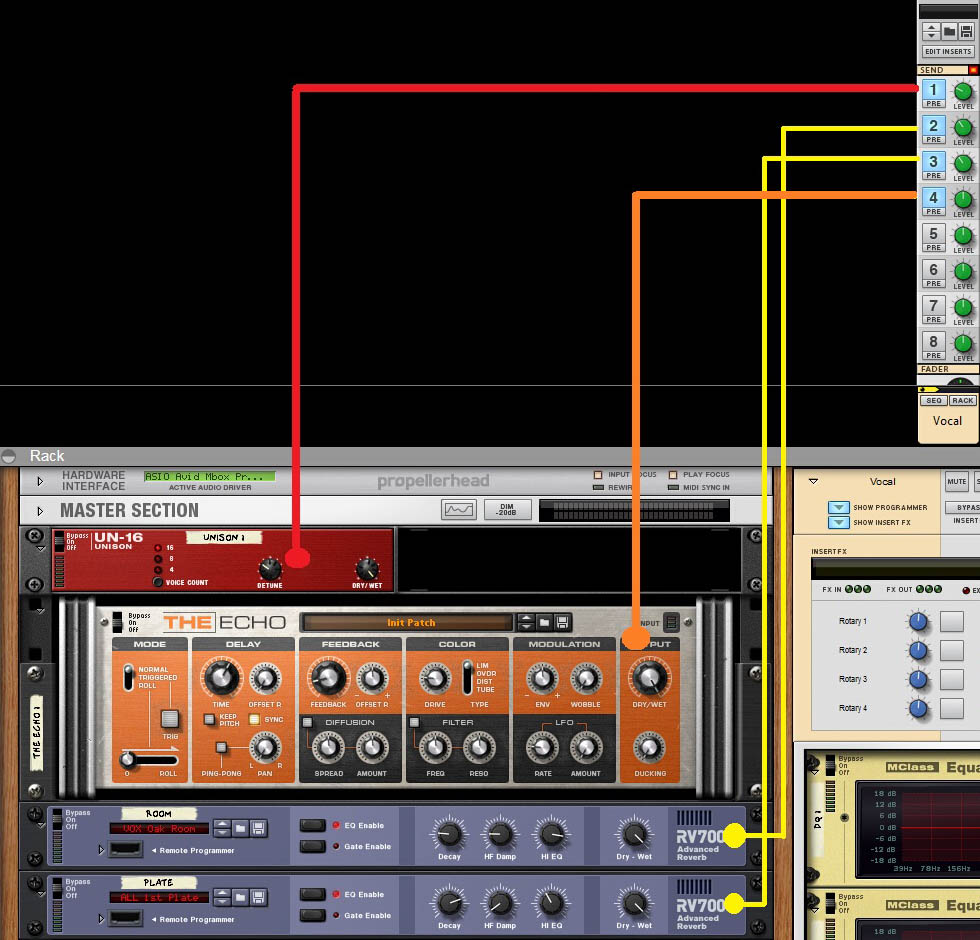Click the DIM -20dB button
Screen dimensions: 980x940
[x=507, y=510]
